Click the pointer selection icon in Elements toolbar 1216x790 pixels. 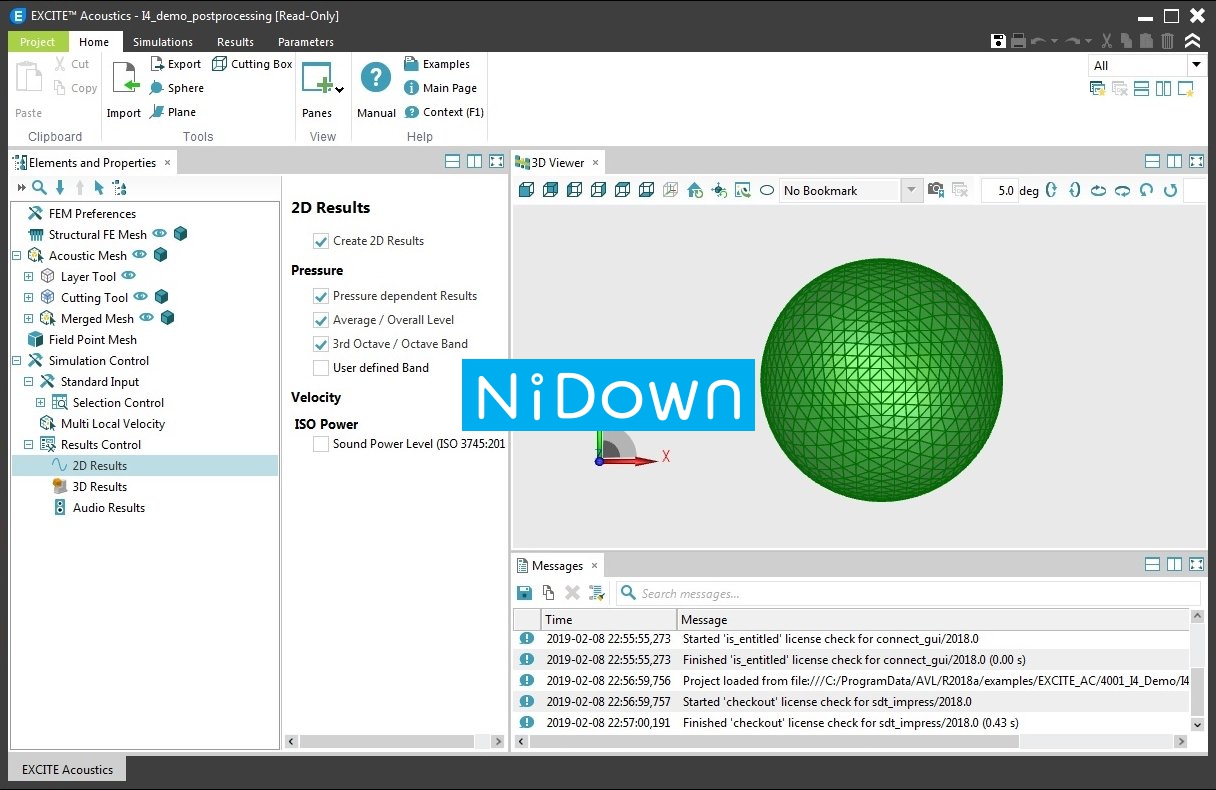(98, 187)
